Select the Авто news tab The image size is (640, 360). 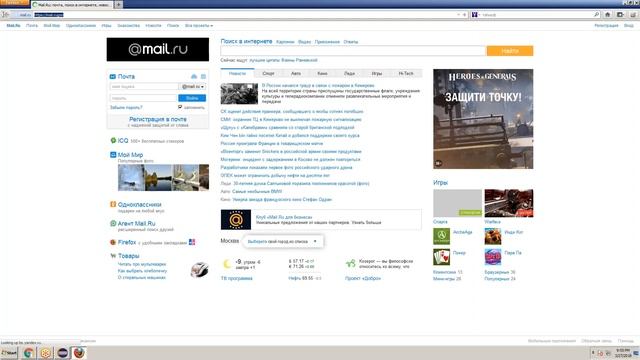(x=296, y=73)
